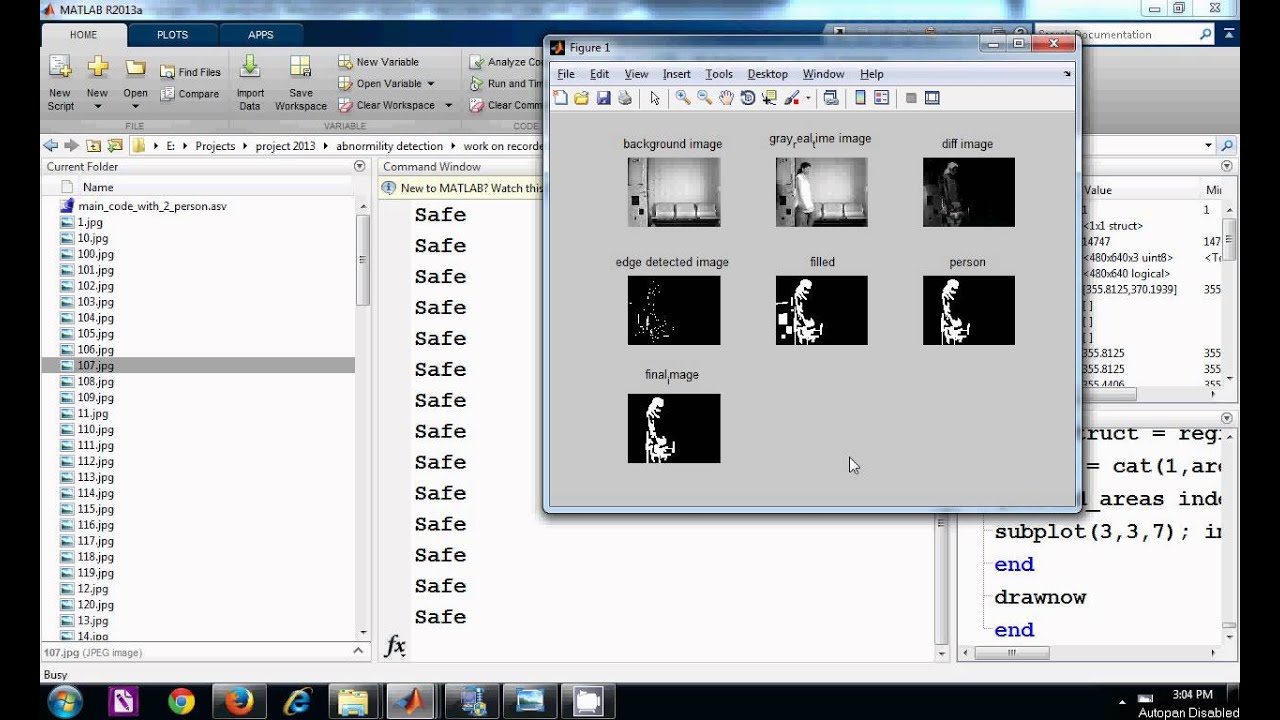Select the Zoom Out tool in Figure 1
The width and height of the screenshot is (1280, 720).
[x=704, y=98]
